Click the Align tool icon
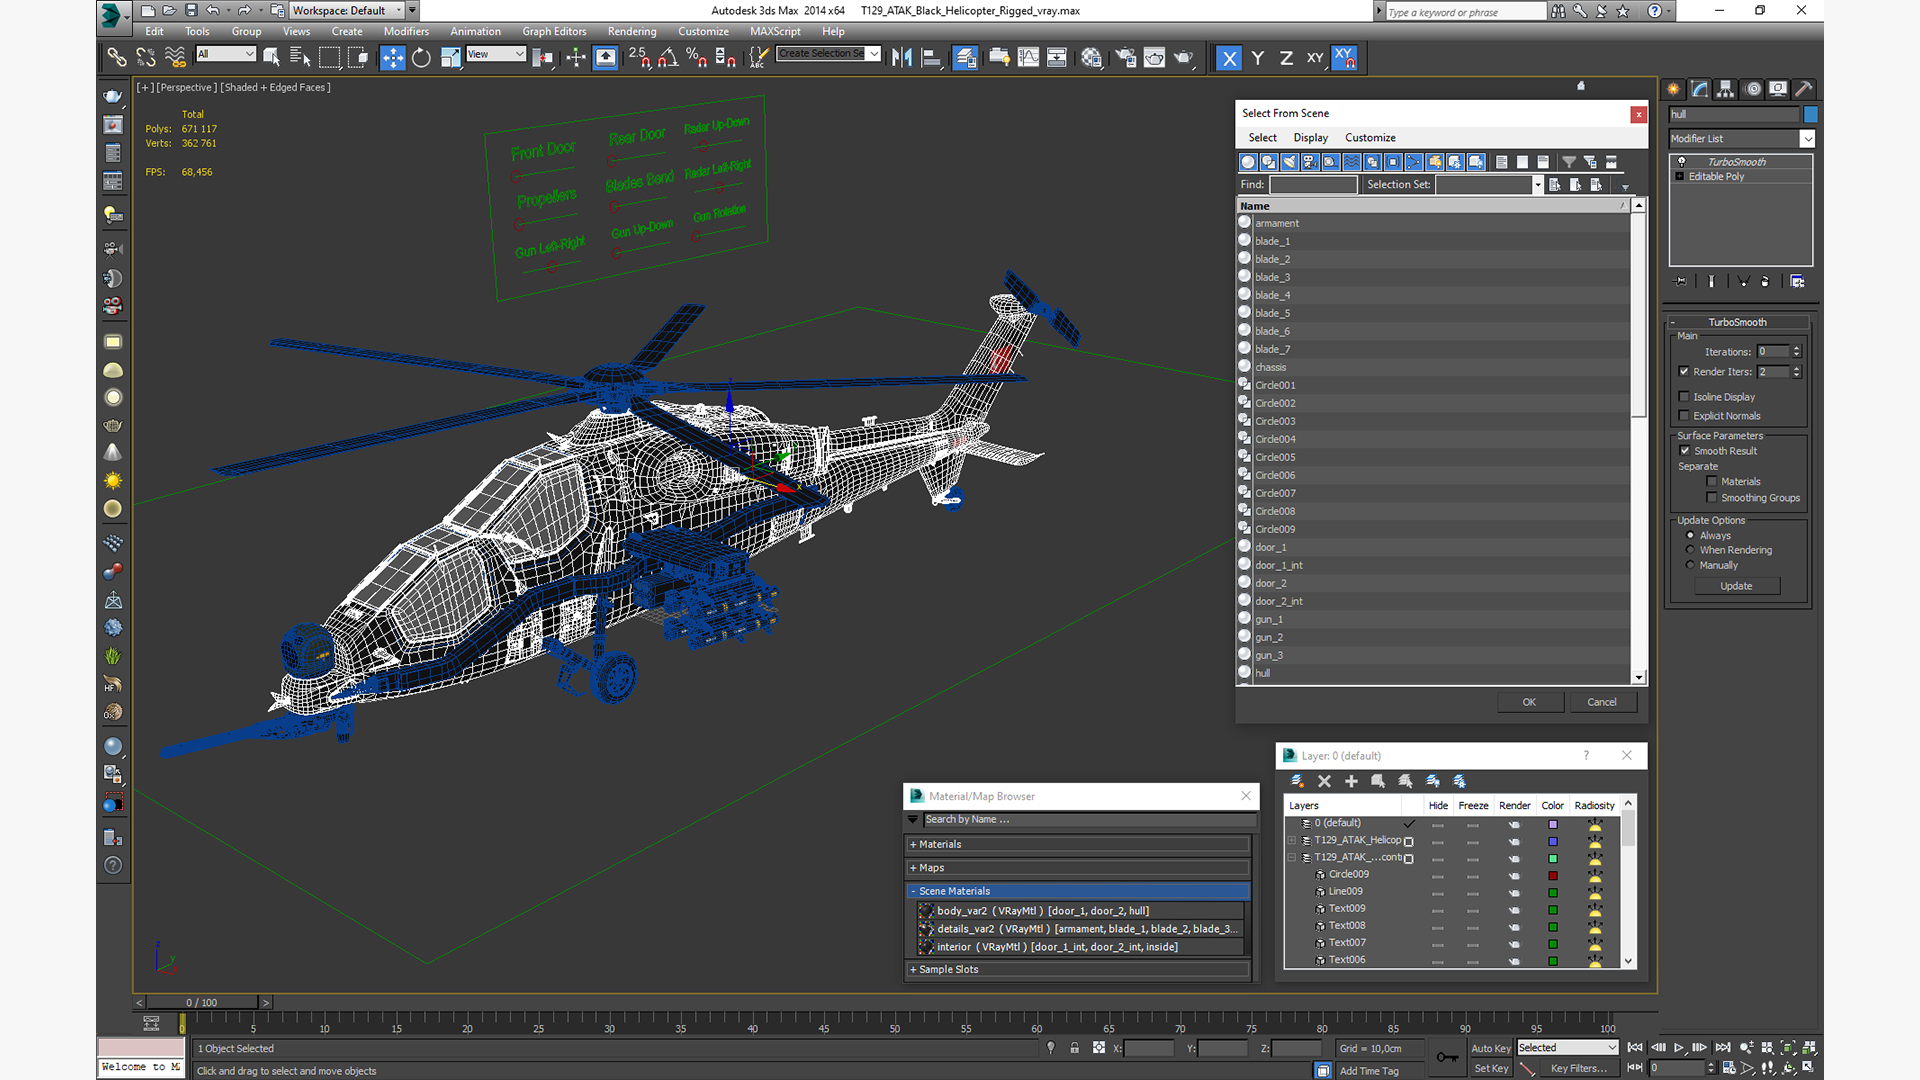Viewport: 1920px width, 1080px height. pos(931,58)
